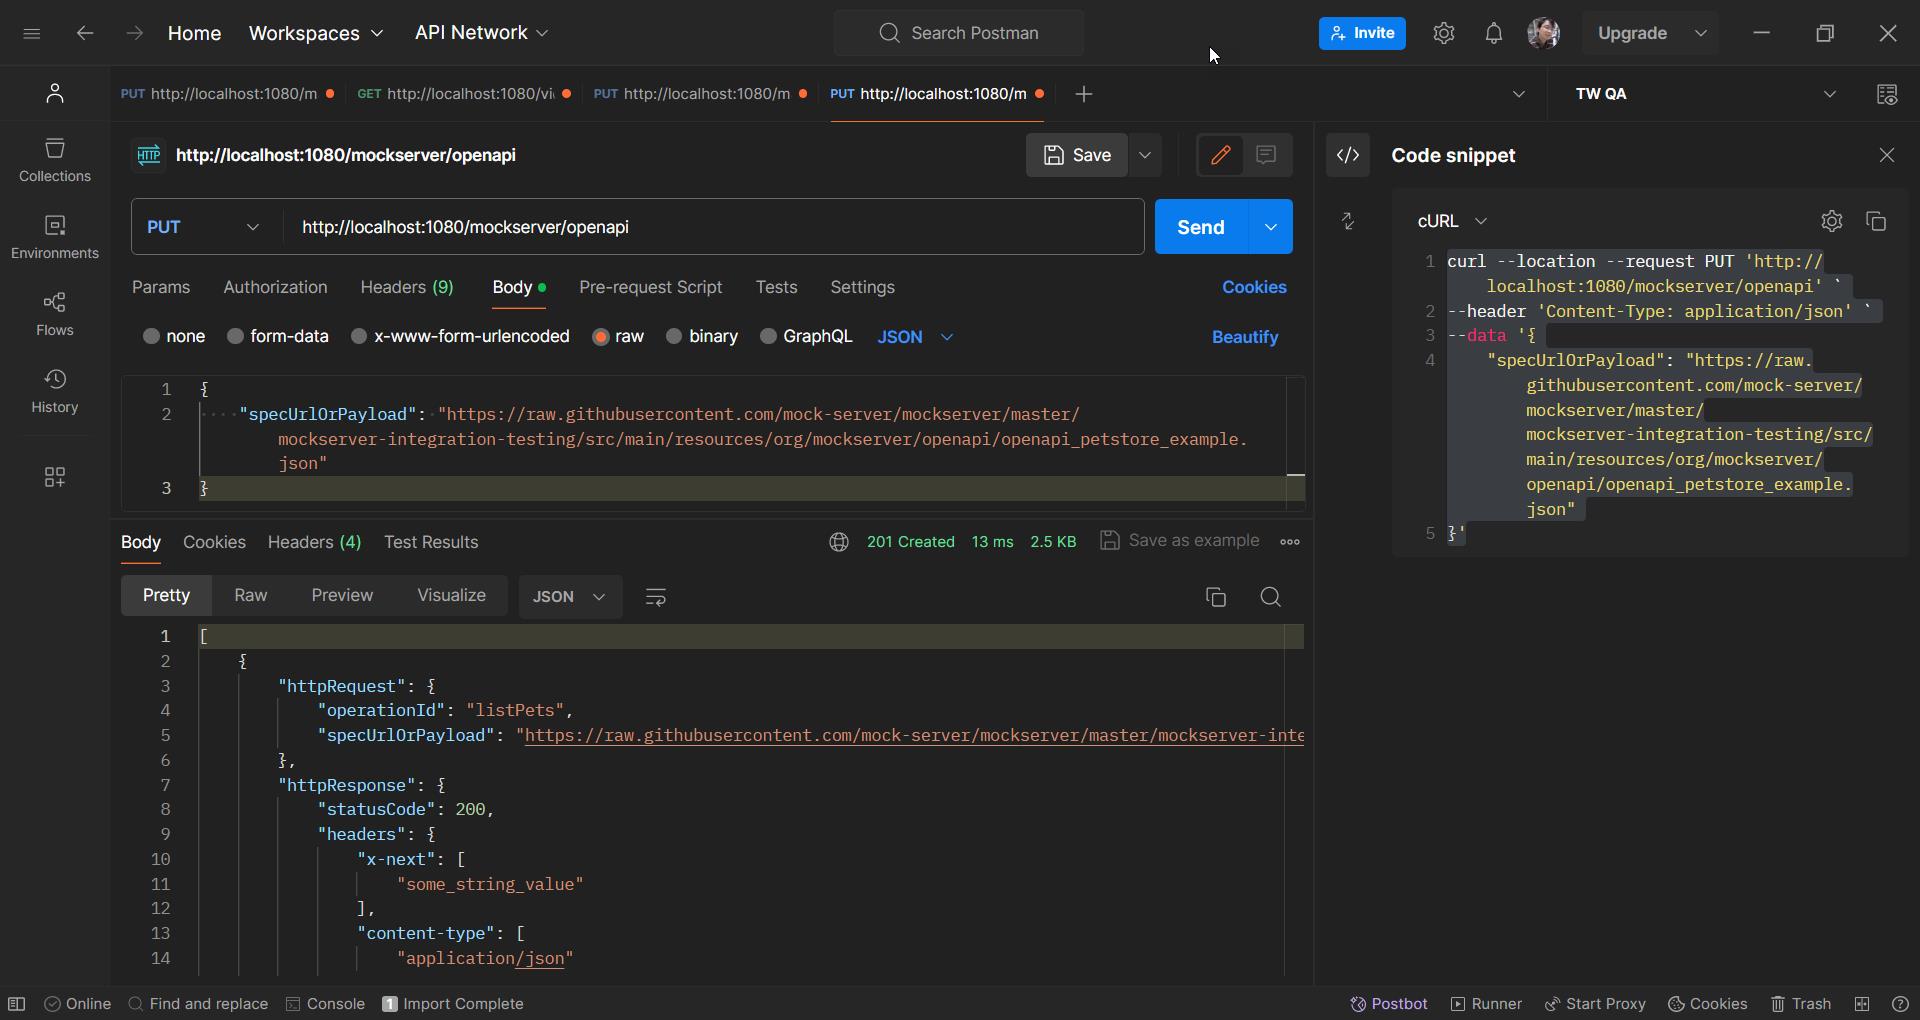Screen dimensions: 1920x1020
Task: Select the none body type
Action: click(x=174, y=337)
